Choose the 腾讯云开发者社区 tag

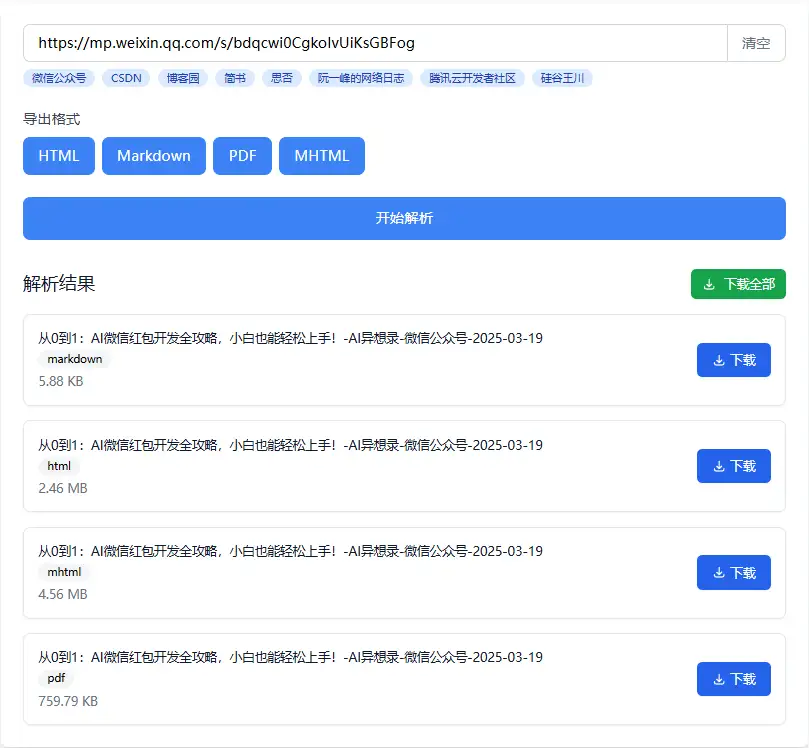[472, 78]
